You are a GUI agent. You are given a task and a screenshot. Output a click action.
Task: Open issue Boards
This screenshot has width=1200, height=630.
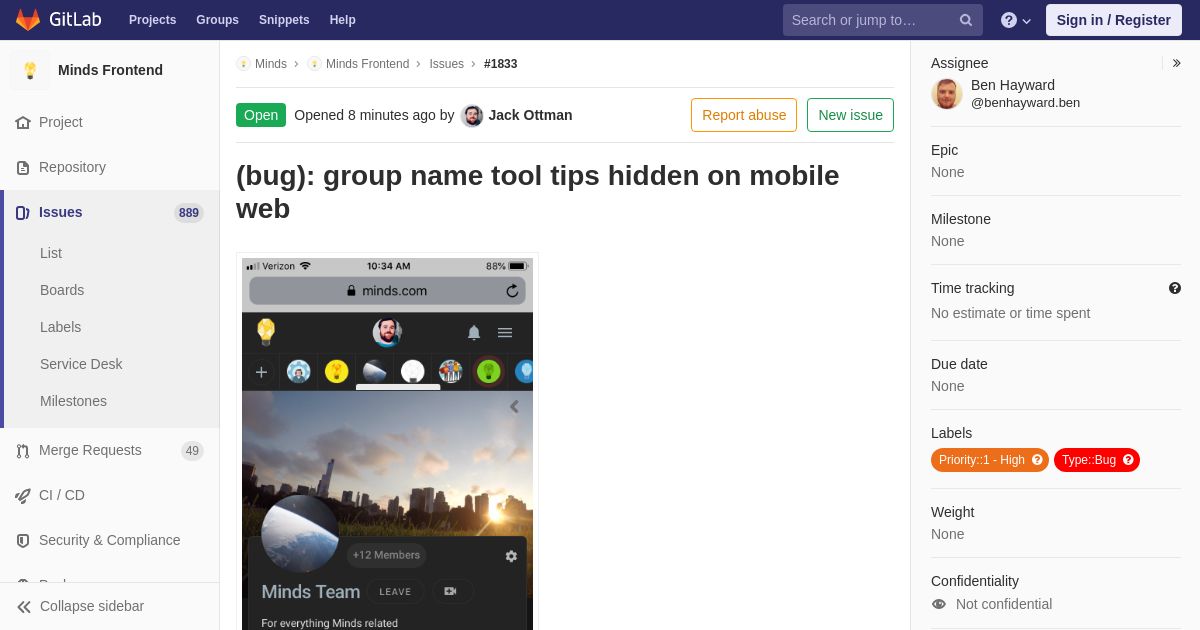click(62, 290)
